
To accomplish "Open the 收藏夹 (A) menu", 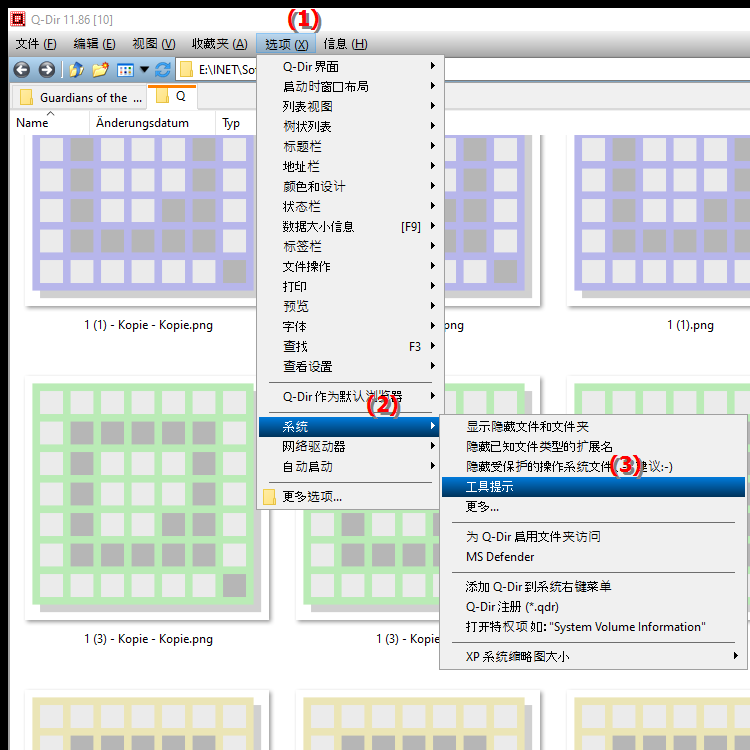I will tap(220, 44).
